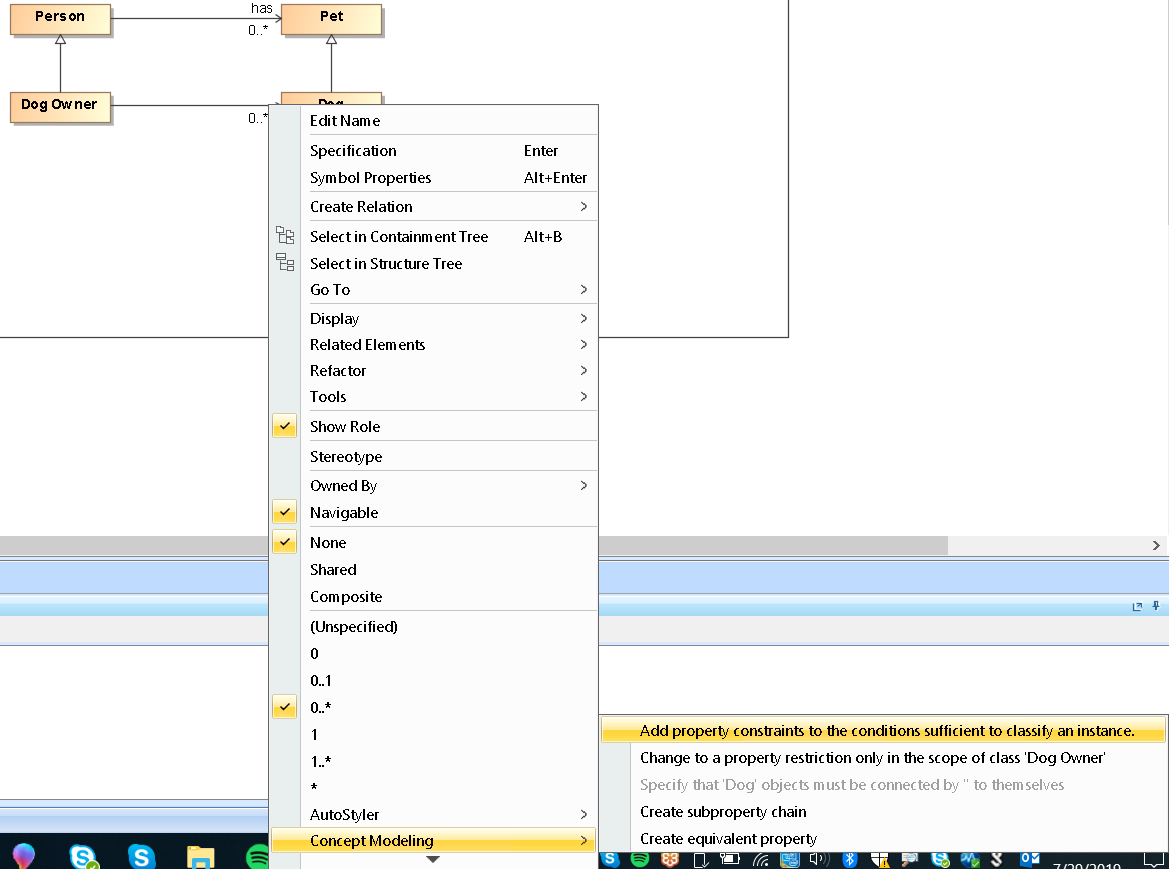This screenshot has width=1169, height=869.
Task: Click the Select in Structure Tree icon
Action: [285, 263]
